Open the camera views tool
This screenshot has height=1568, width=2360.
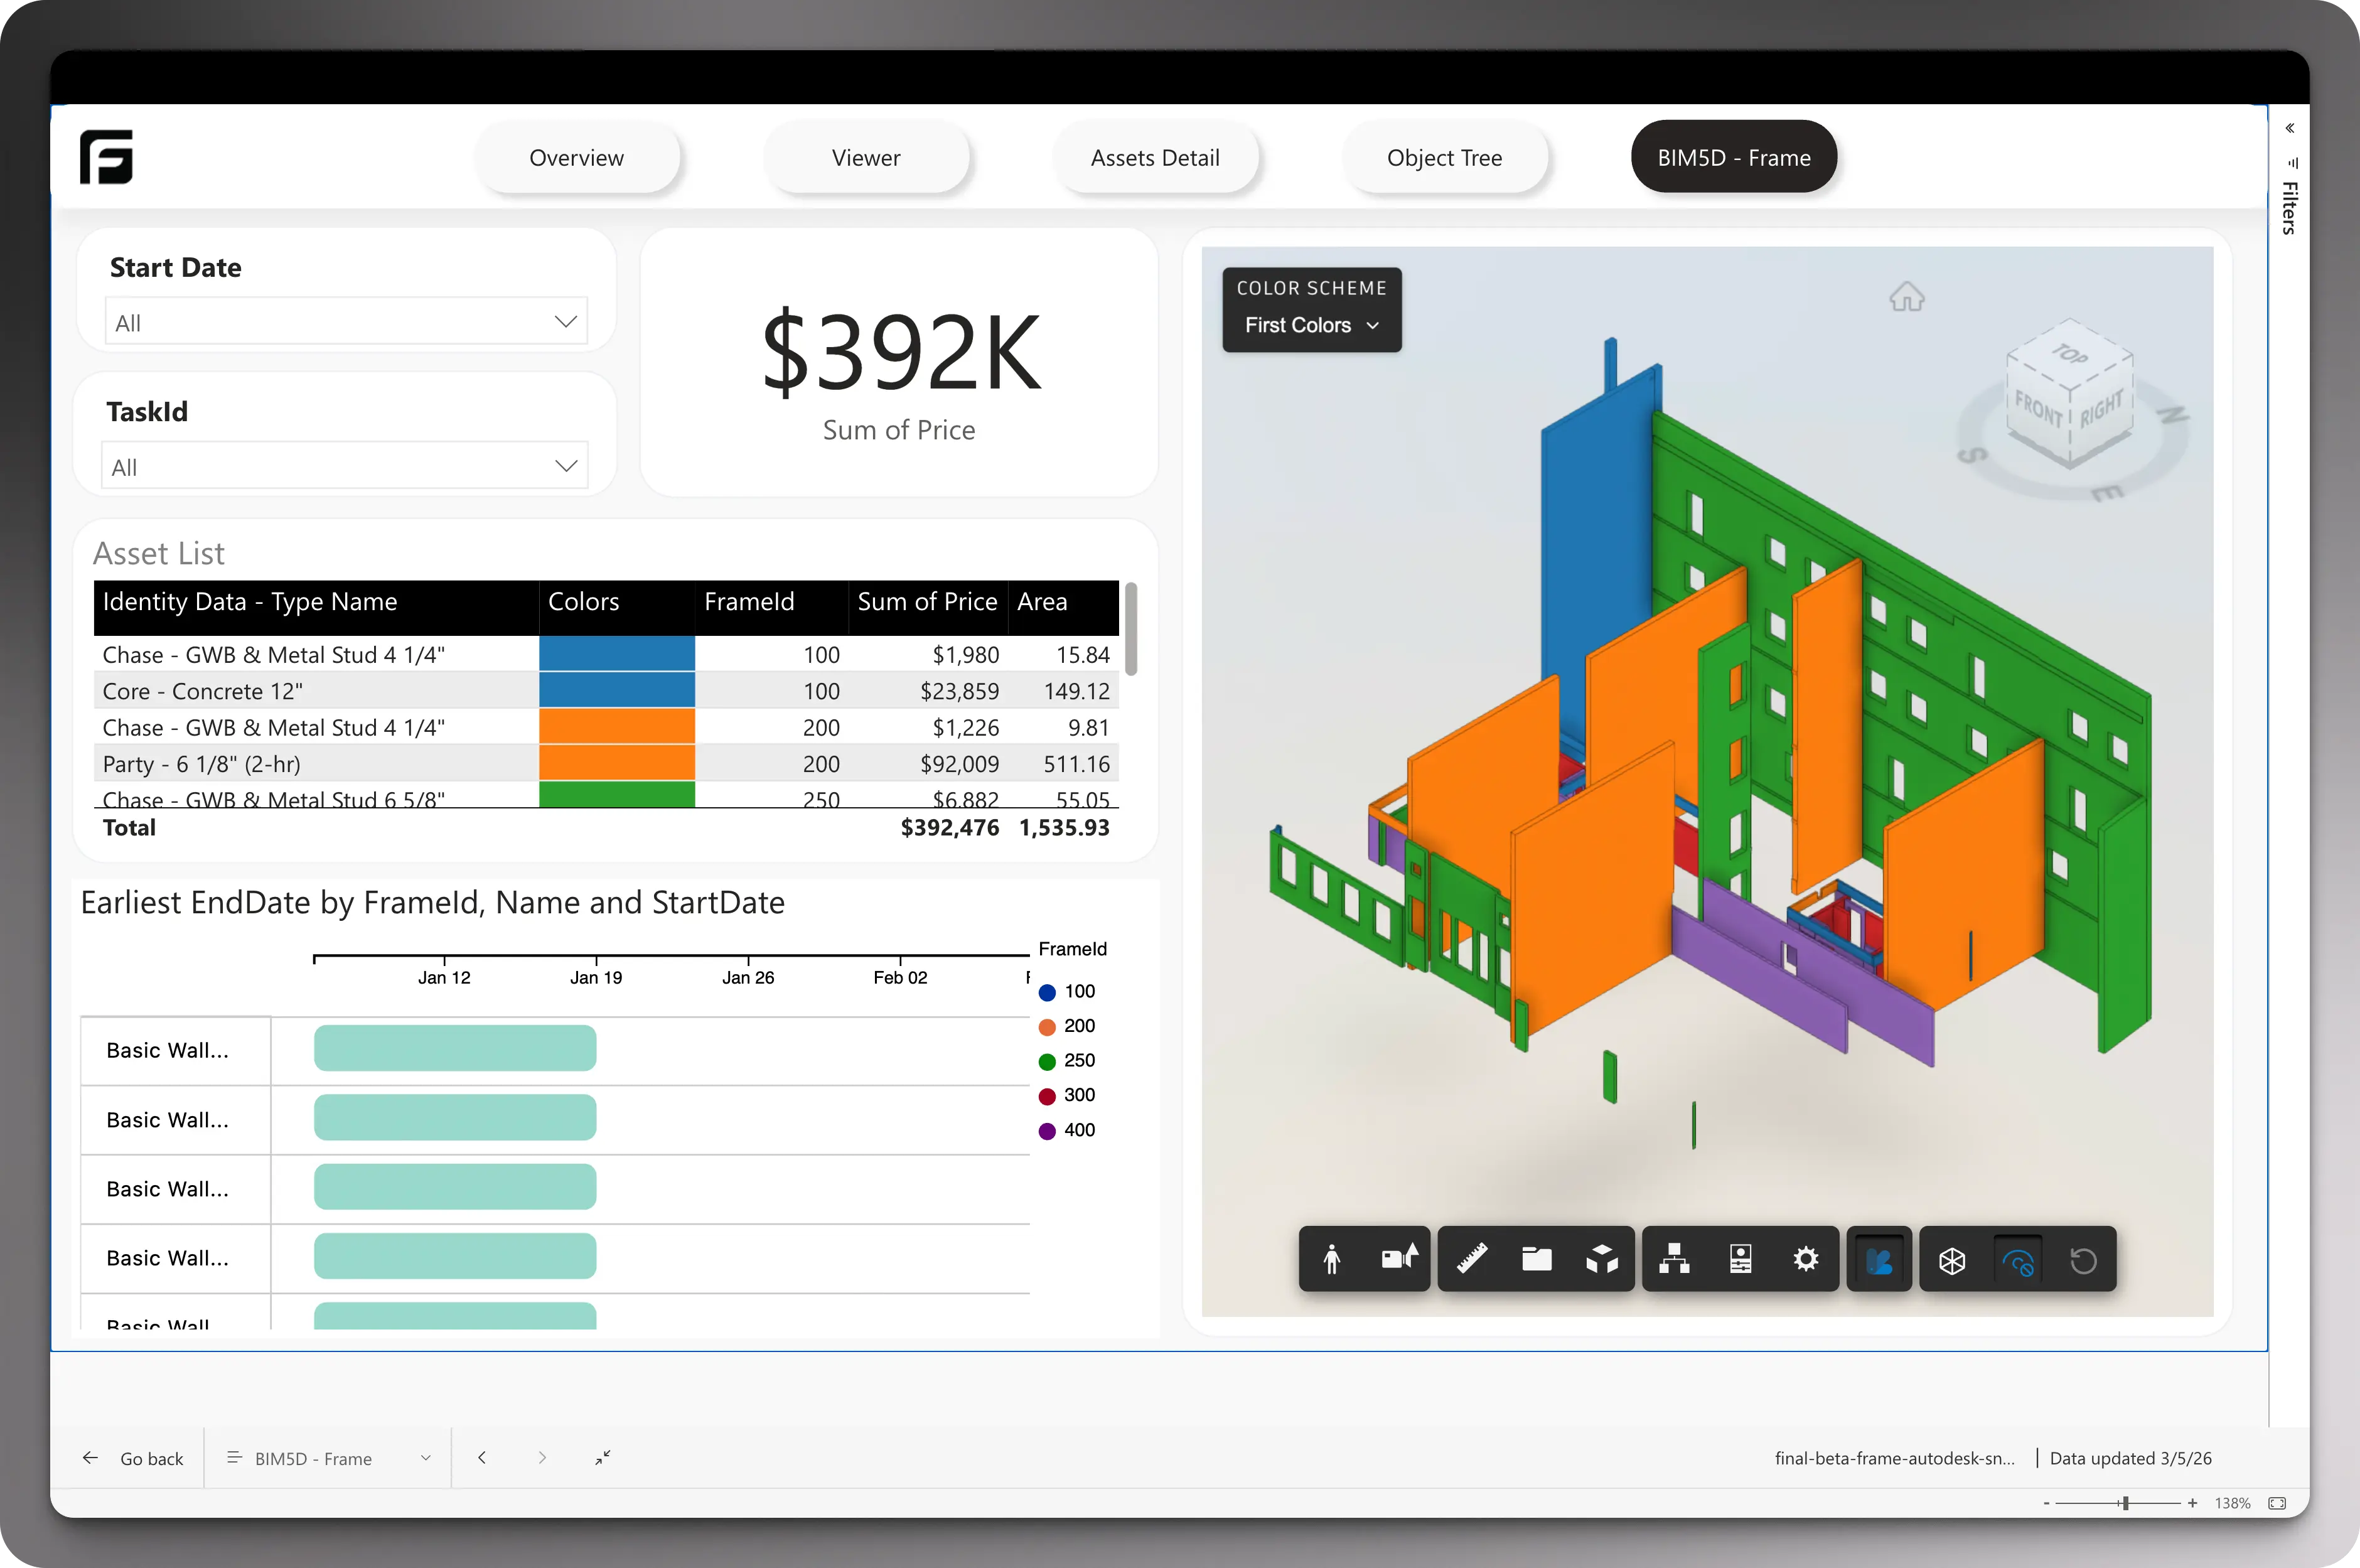pyautogui.click(x=1399, y=1259)
